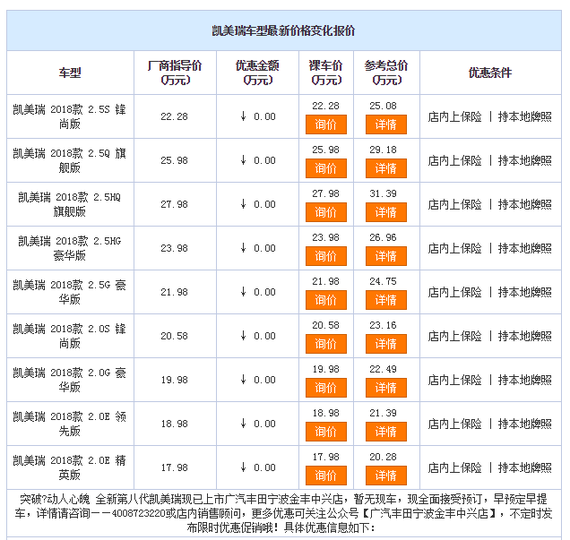Click guide price 21.98 in 厂商指导价 column
Viewport: 570px width, 540px height.
coord(174,292)
